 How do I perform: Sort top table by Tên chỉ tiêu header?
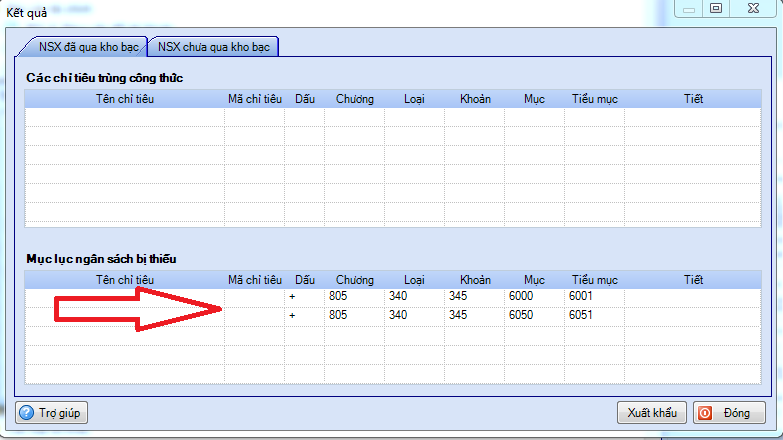point(125,99)
